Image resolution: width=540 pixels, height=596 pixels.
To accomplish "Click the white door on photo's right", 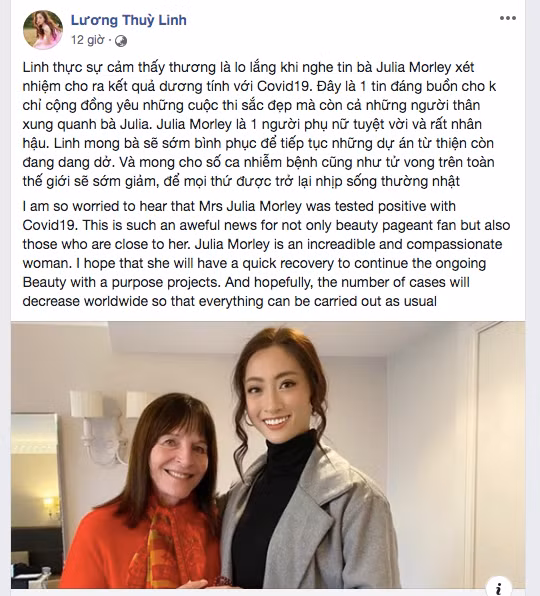I will (x=500, y=454).
